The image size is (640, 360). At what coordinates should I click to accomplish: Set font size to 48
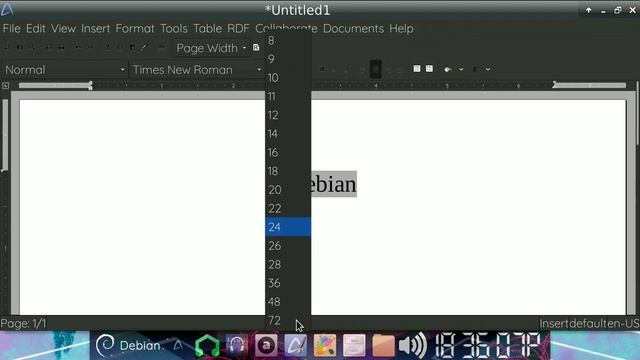(288, 302)
